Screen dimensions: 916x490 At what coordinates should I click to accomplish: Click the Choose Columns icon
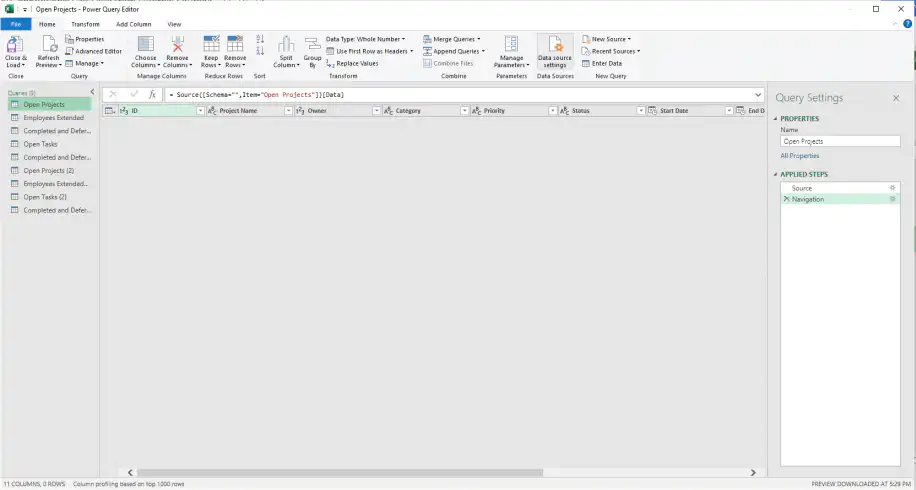(145, 44)
